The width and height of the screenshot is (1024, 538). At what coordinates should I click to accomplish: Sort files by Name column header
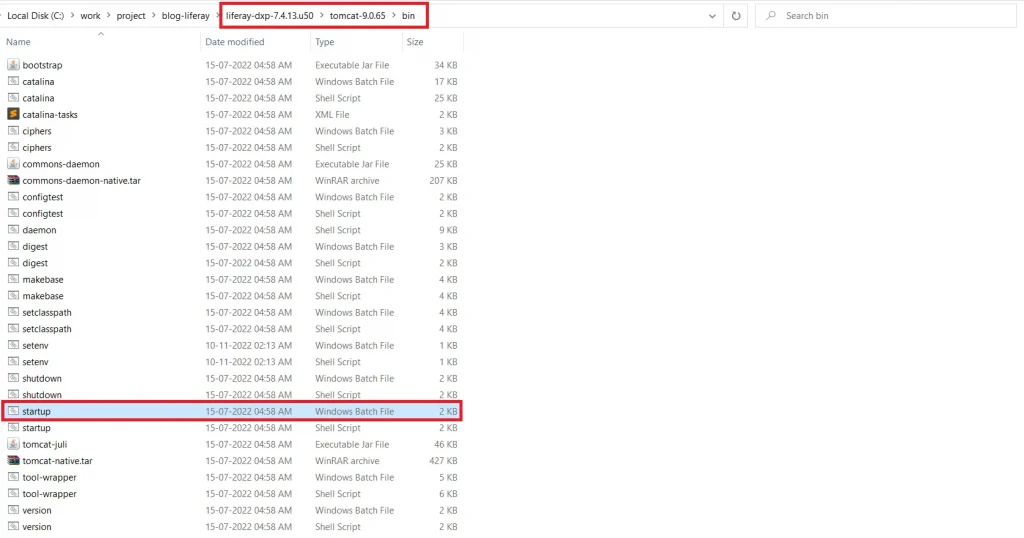click(19, 42)
